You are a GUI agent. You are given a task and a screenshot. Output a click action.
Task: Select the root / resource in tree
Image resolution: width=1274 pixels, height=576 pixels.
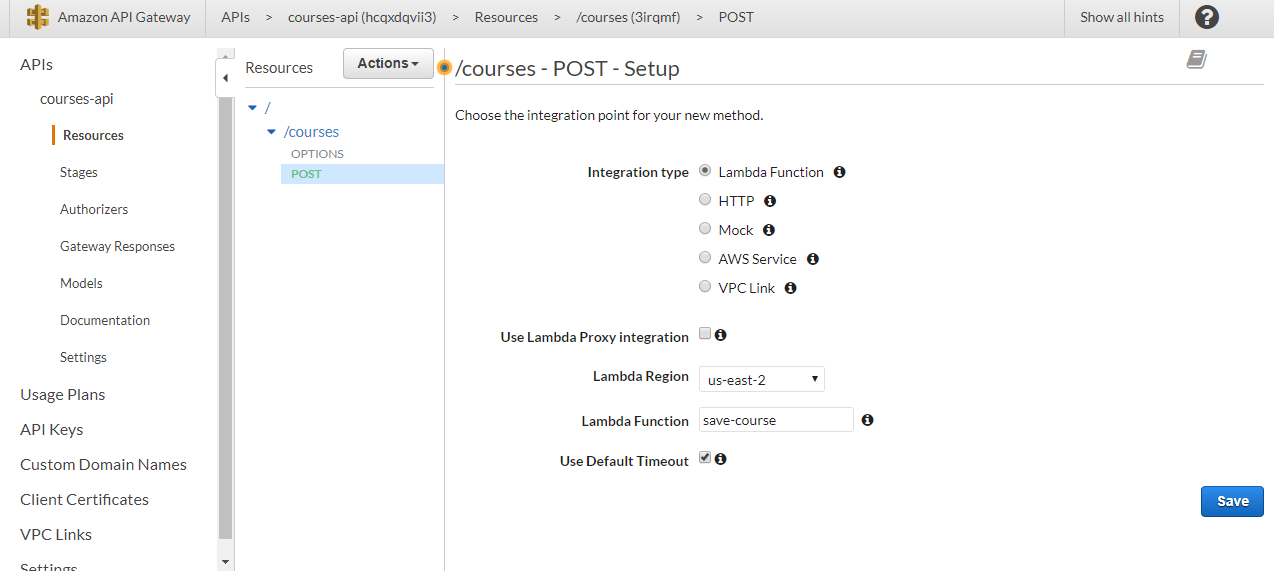[268, 107]
